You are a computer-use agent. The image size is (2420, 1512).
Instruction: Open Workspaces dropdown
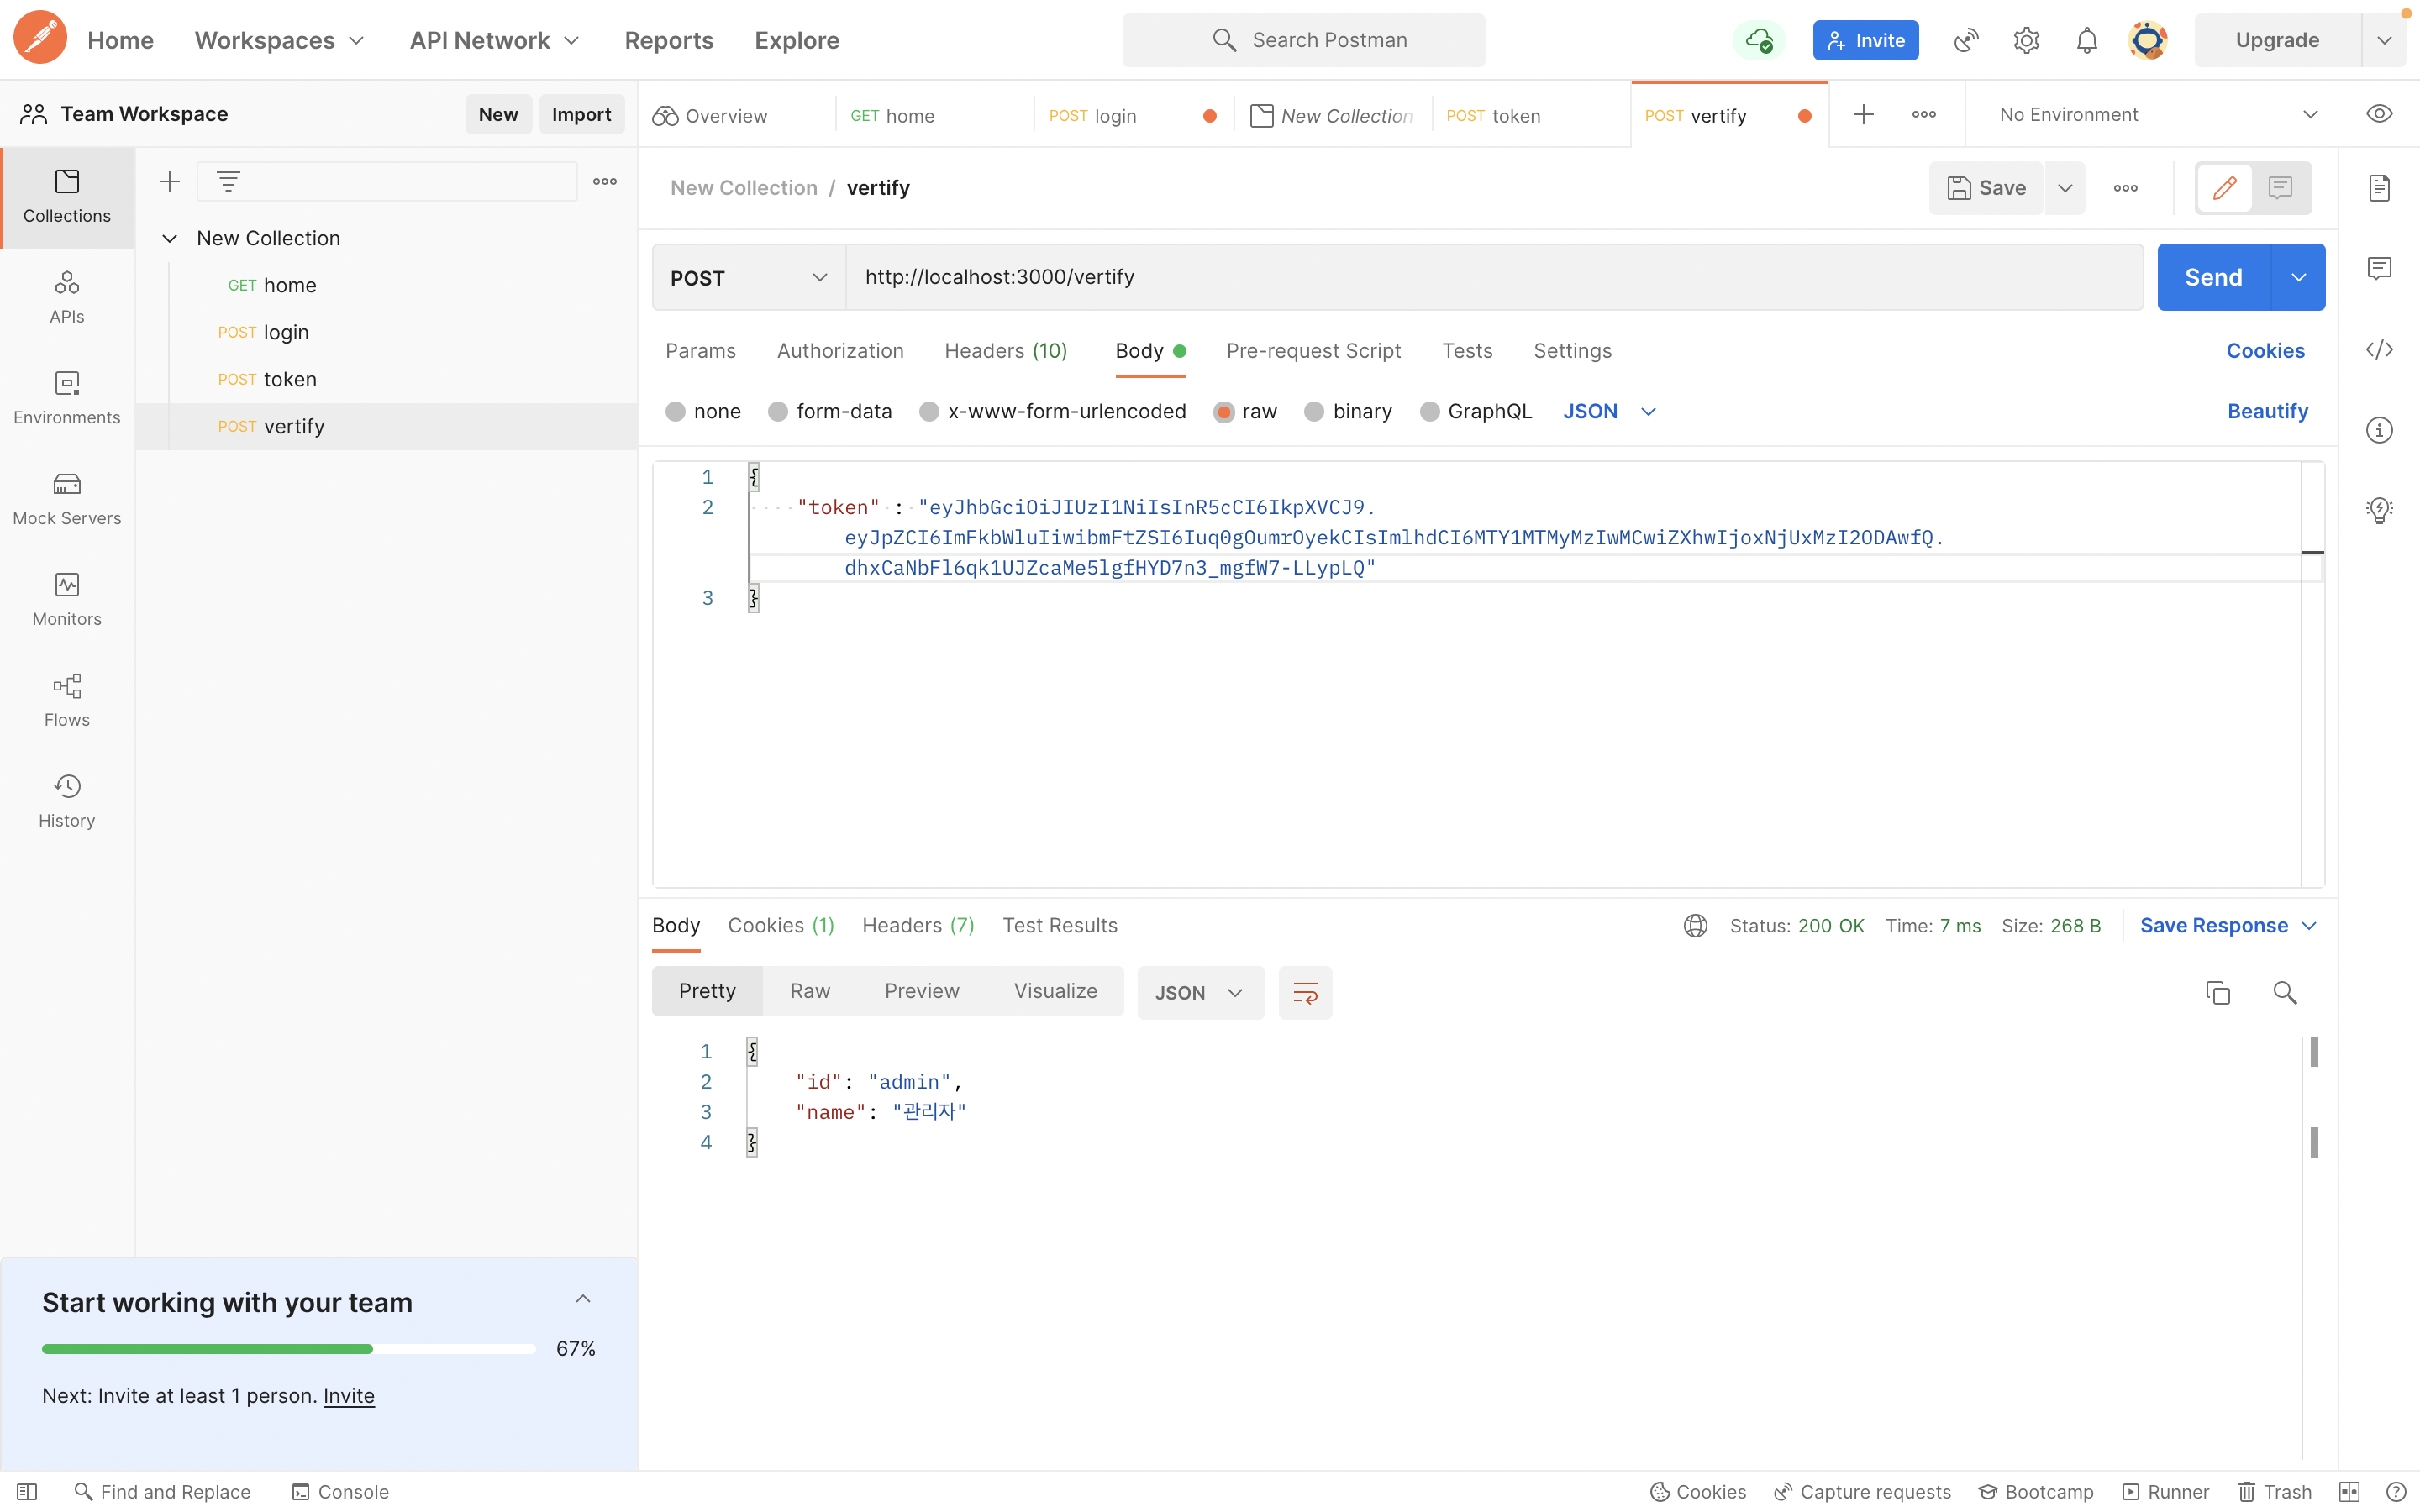coord(279,40)
